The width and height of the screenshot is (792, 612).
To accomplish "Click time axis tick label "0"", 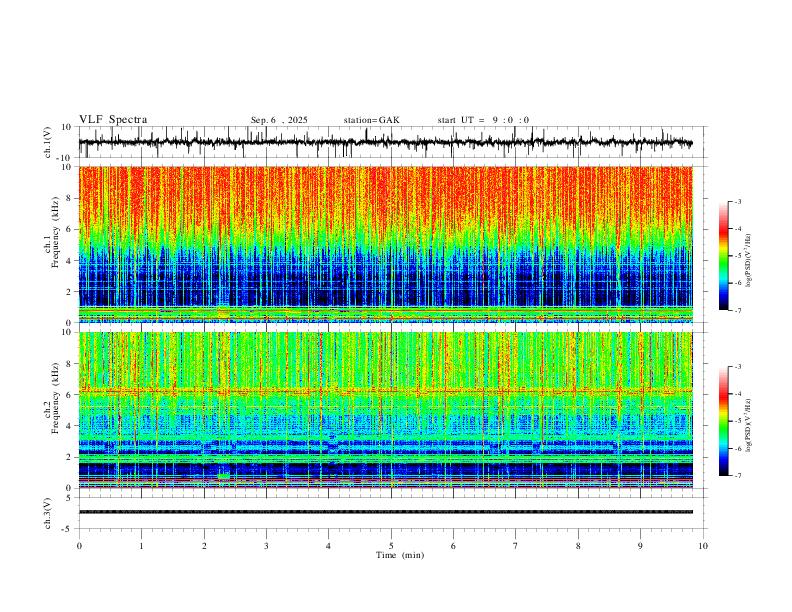I will pyautogui.click(x=79, y=546).
